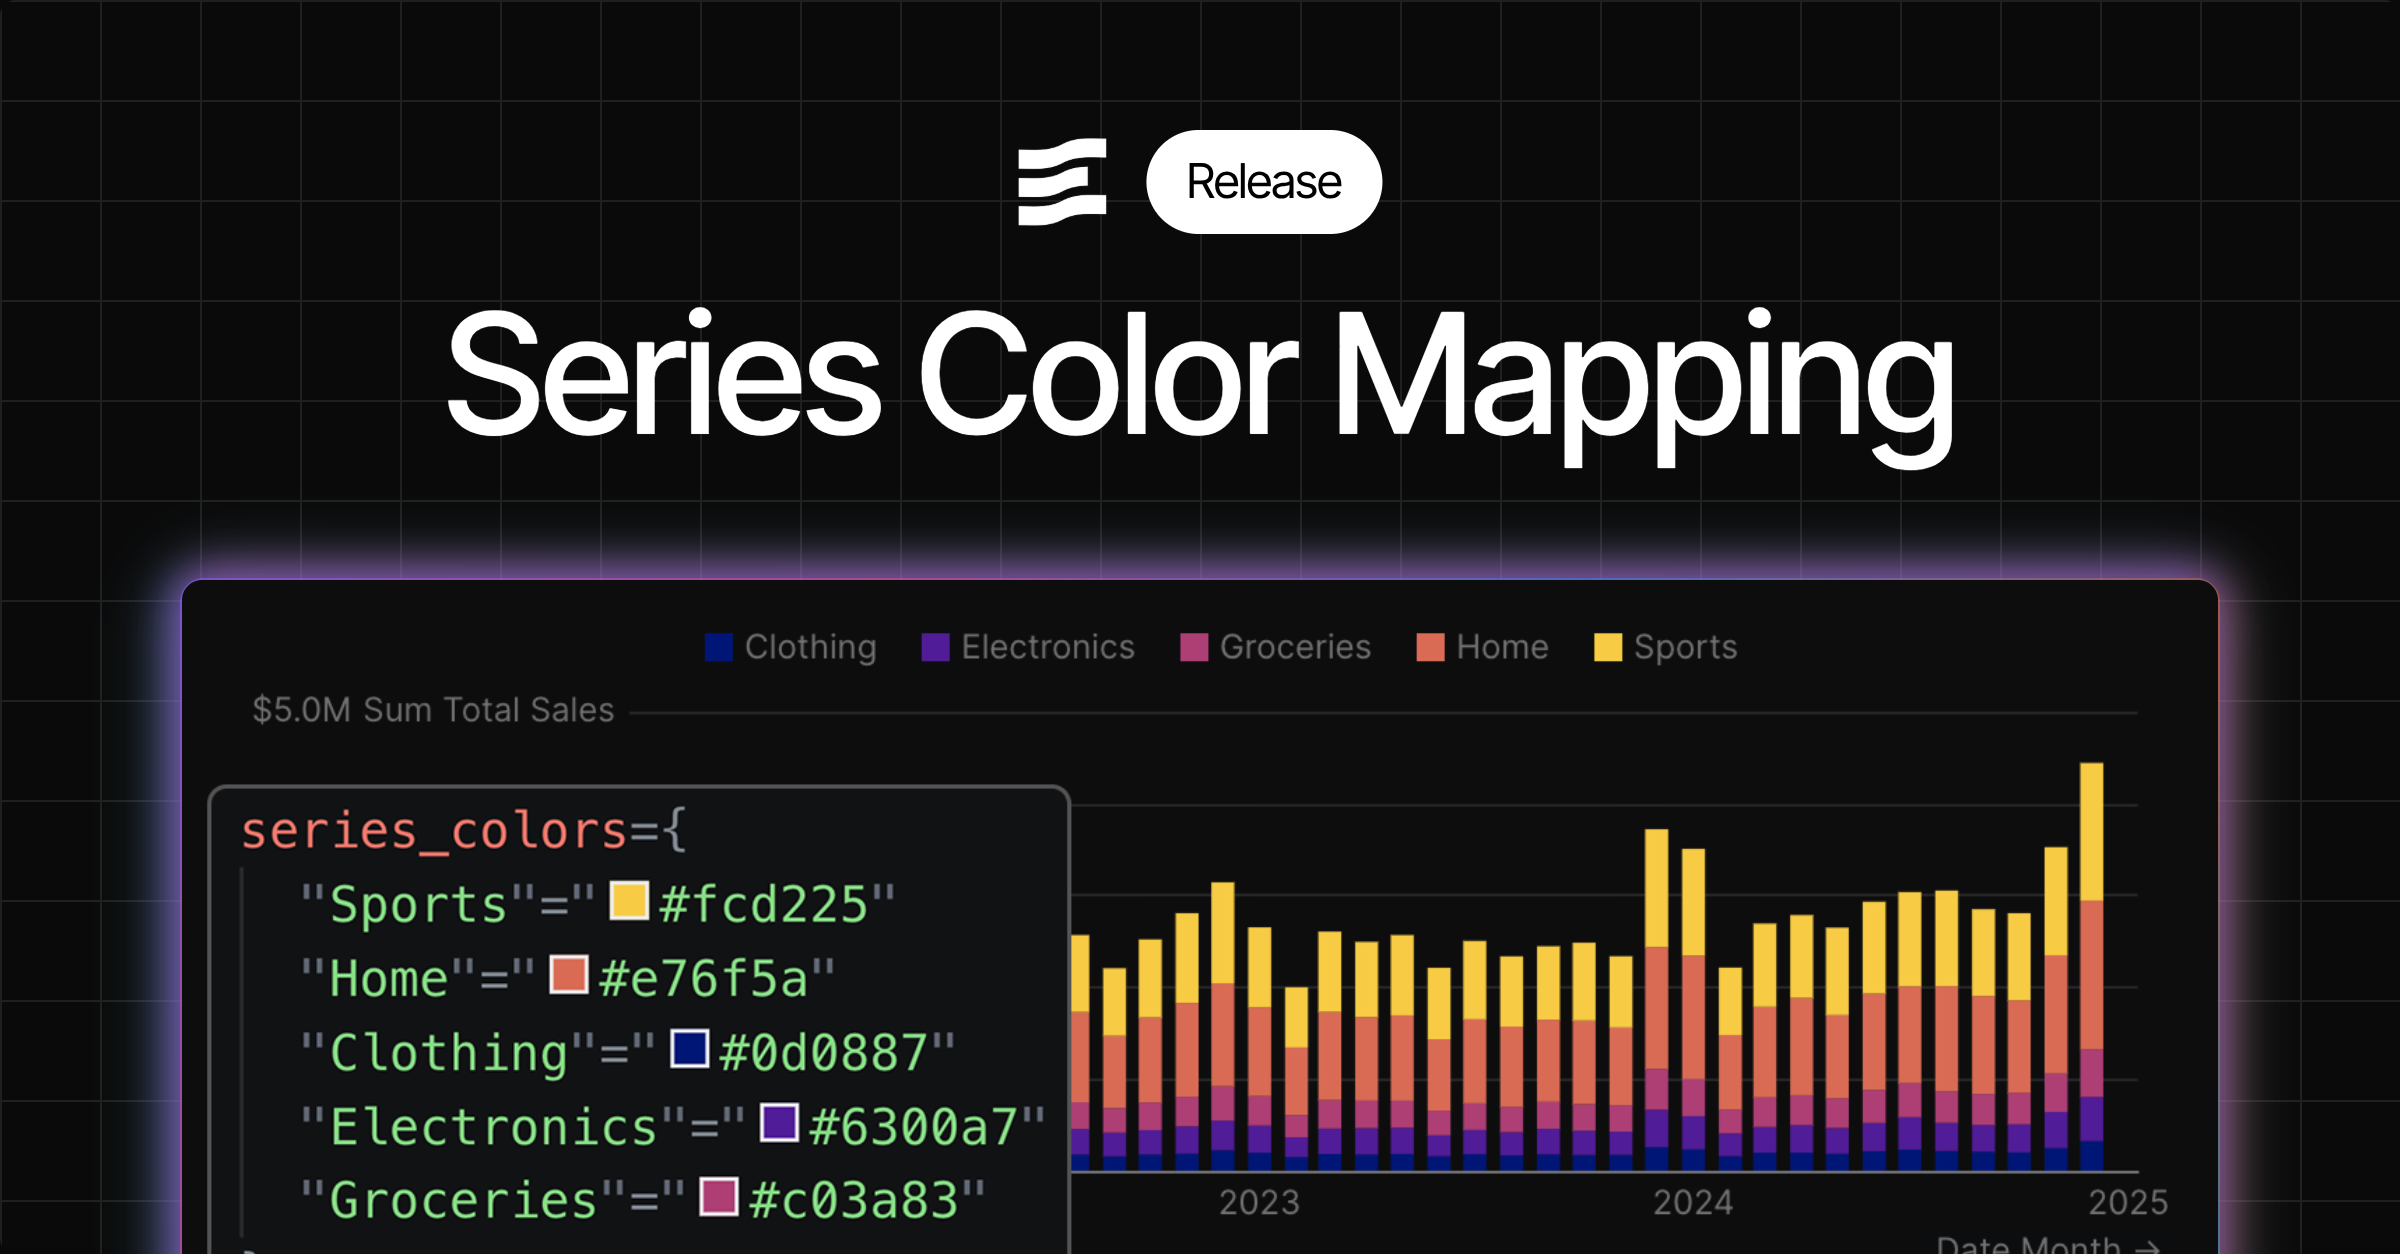Viewport: 2400px width, 1254px height.
Task: Click the Release badge
Action: [x=1263, y=181]
